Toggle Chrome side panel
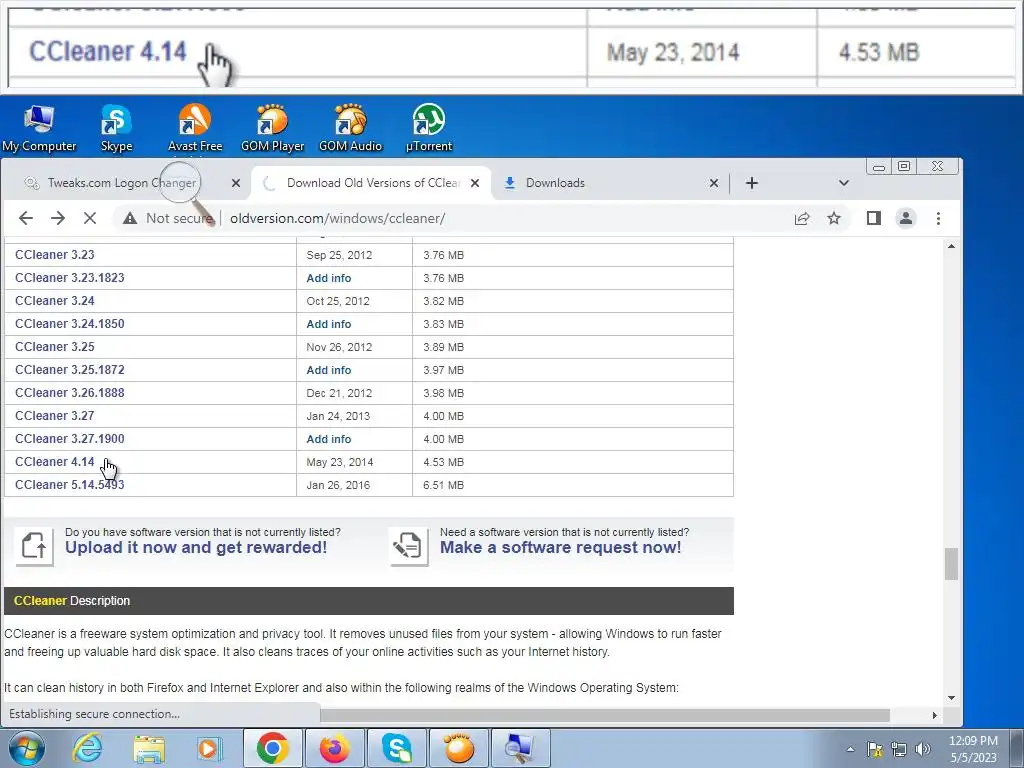Screen dimensions: 1024x768 pos(874,218)
